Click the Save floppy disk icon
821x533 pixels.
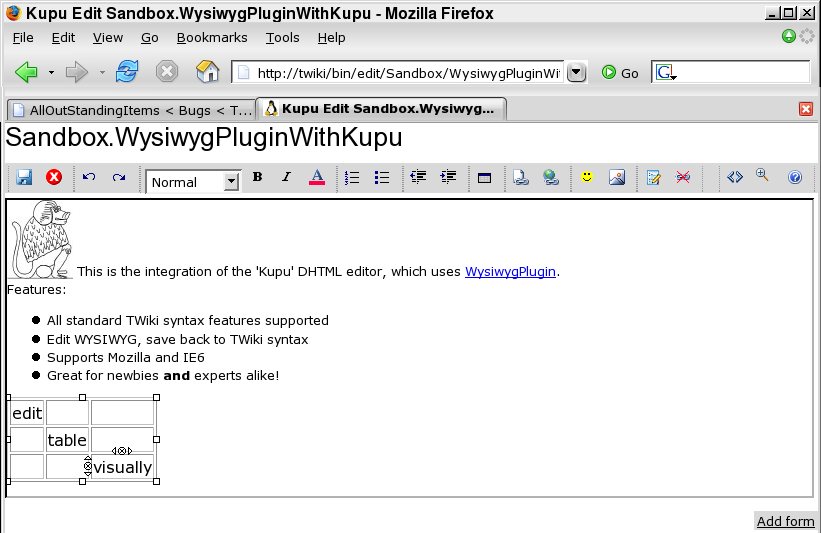[x=24, y=177]
